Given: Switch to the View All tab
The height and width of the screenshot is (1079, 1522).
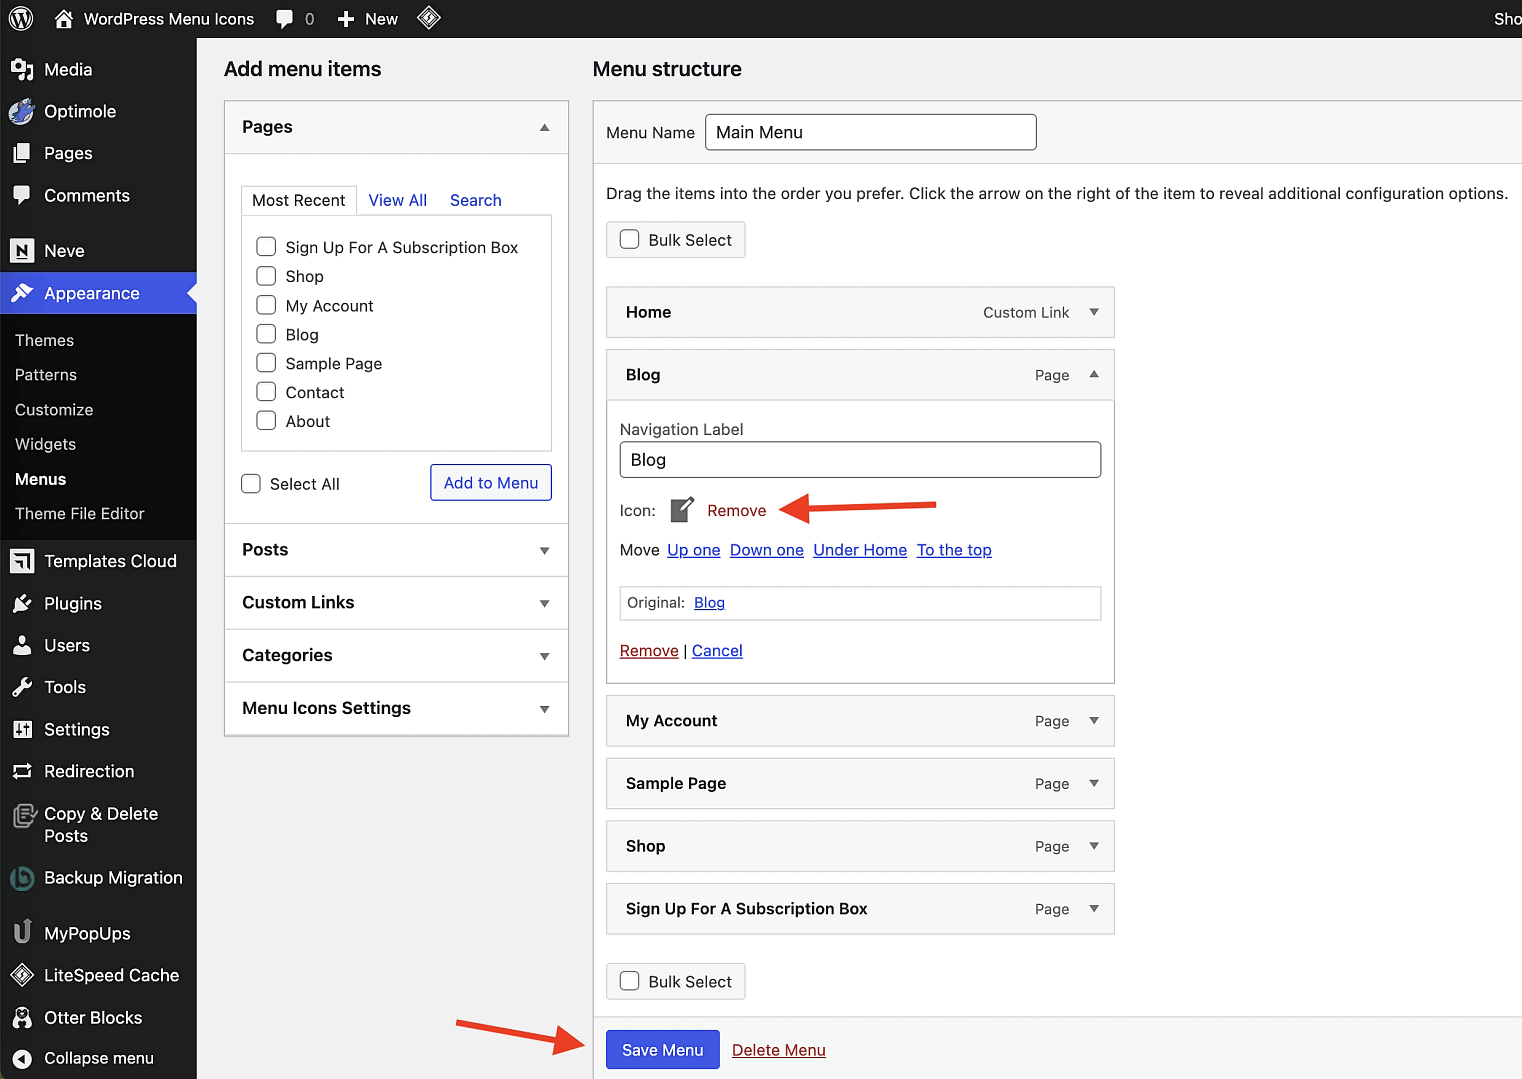Looking at the screenshot, I should pyautogui.click(x=397, y=200).
